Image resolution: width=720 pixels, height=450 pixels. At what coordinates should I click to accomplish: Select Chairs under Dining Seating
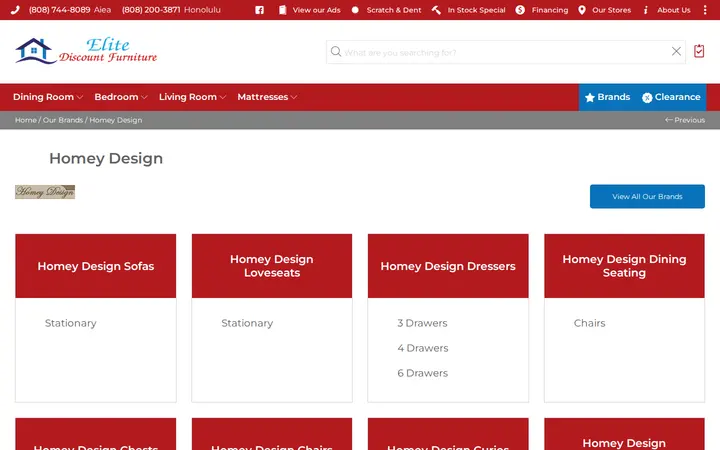click(590, 323)
